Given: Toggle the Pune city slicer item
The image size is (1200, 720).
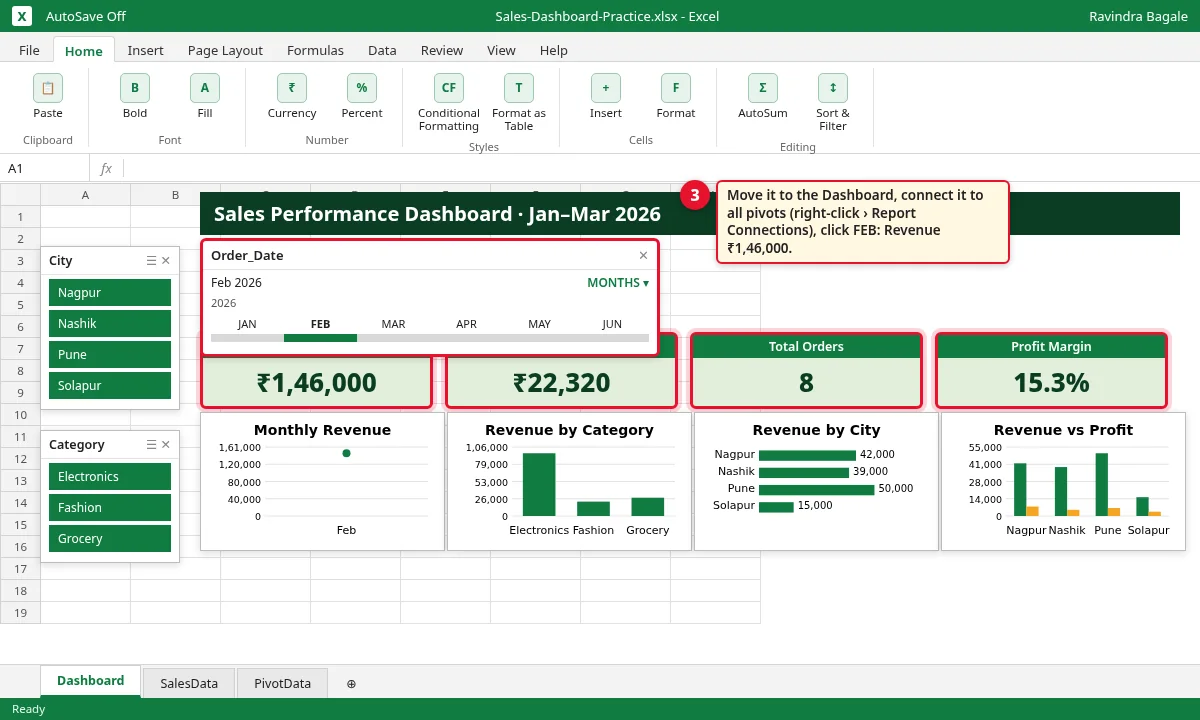Looking at the screenshot, I should point(110,355).
